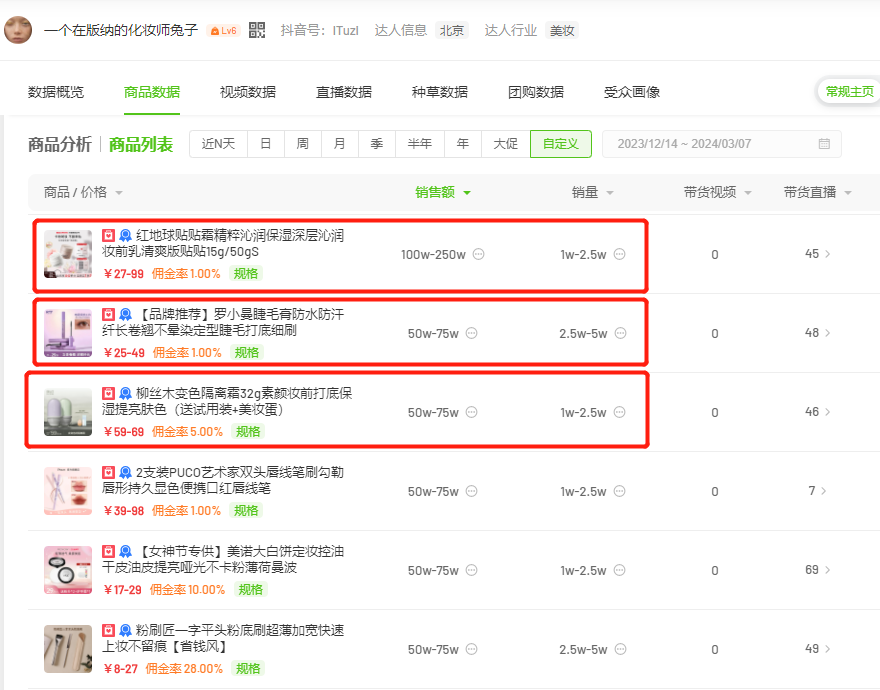Click info icon beside 粉刷匠 50w-75w sales

tap(471, 650)
